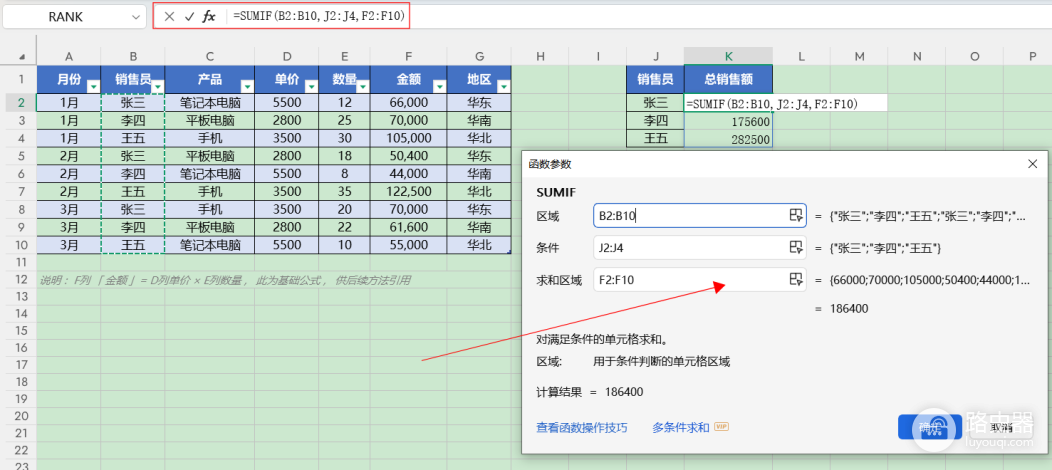The image size is (1052, 470).
Task: Click cell K3 with value 175600
Action: [x=728, y=121]
